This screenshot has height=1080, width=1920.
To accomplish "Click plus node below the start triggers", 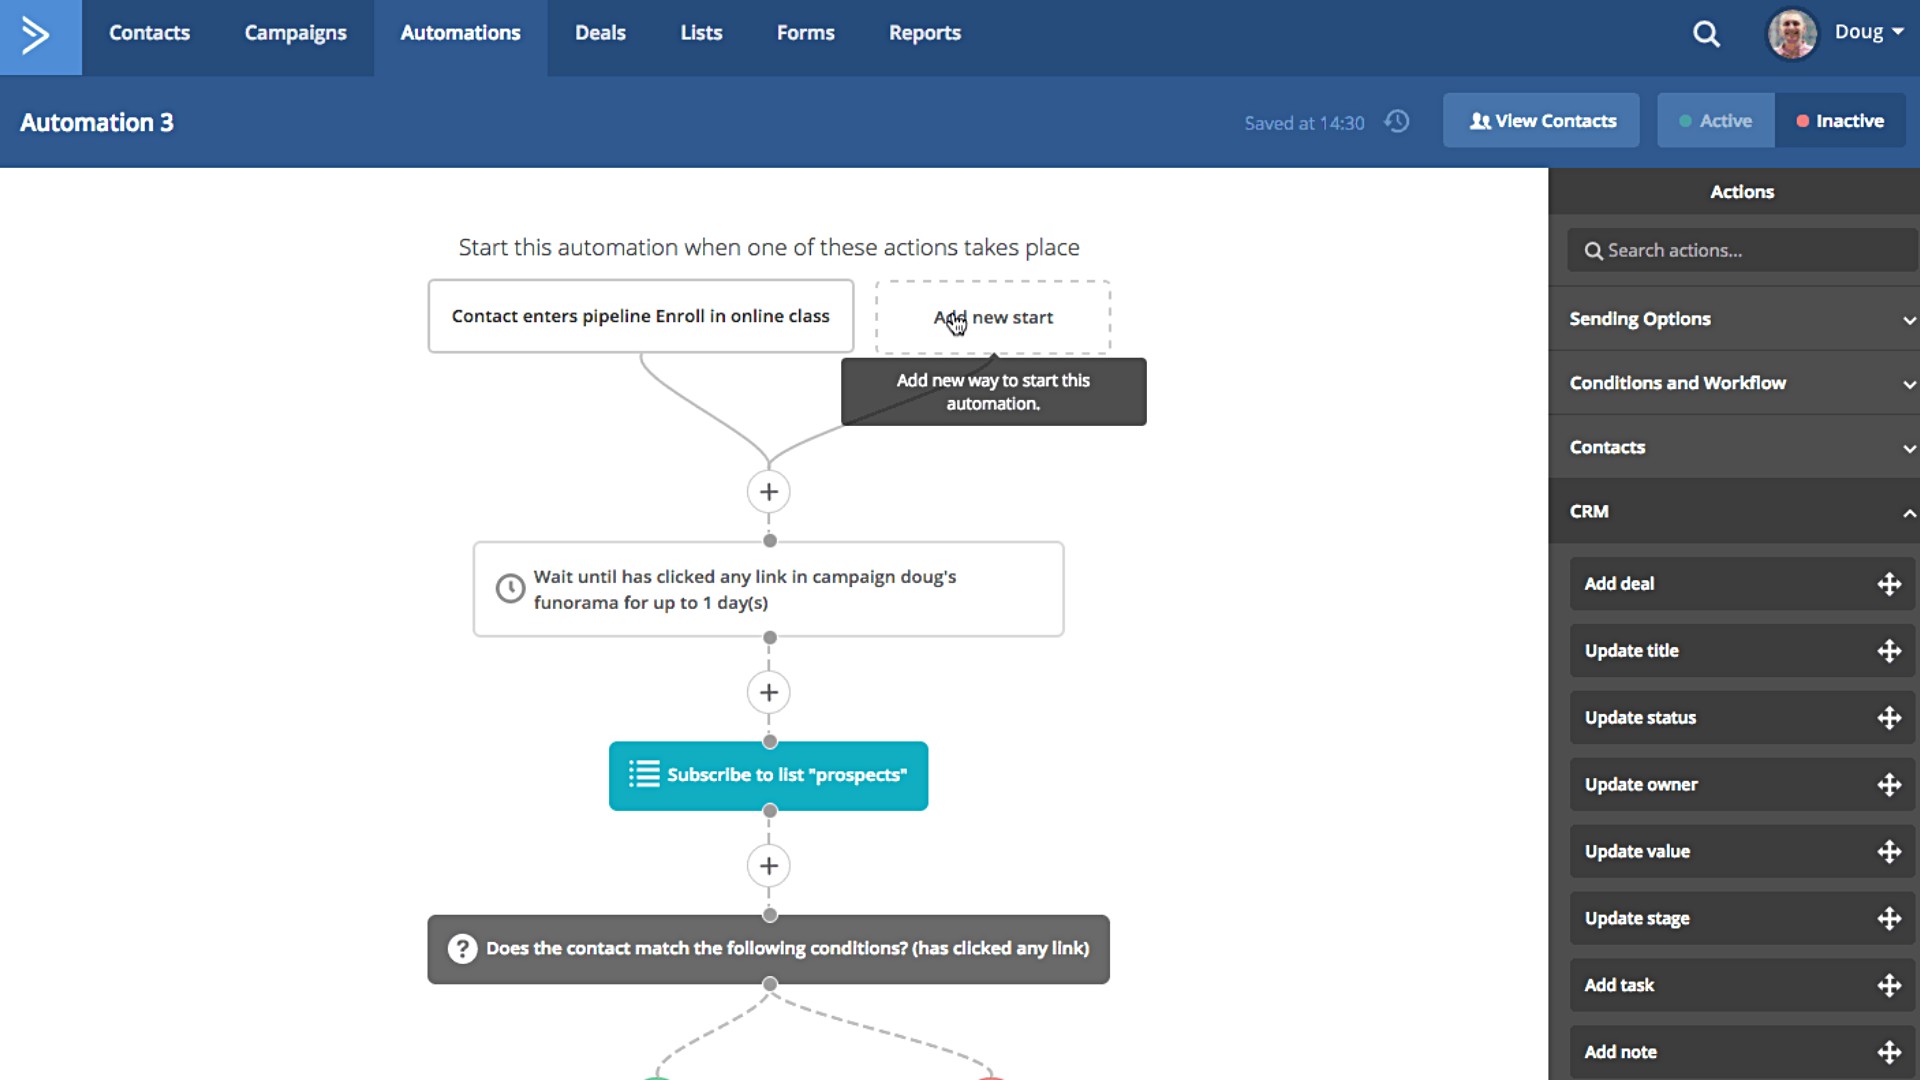I will [x=768, y=492].
